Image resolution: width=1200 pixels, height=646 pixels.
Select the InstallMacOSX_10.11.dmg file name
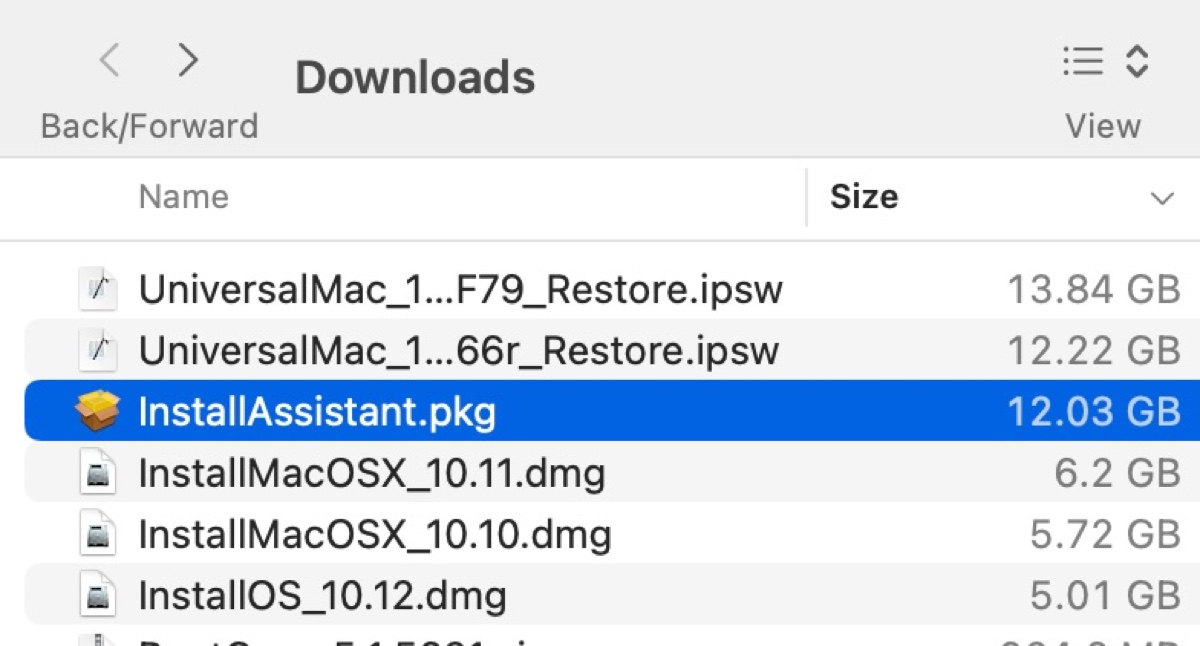[x=371, y=473]
